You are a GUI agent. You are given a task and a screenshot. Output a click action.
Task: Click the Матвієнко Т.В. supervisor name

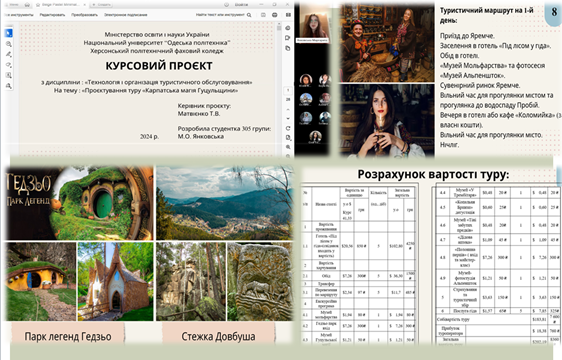199,114
